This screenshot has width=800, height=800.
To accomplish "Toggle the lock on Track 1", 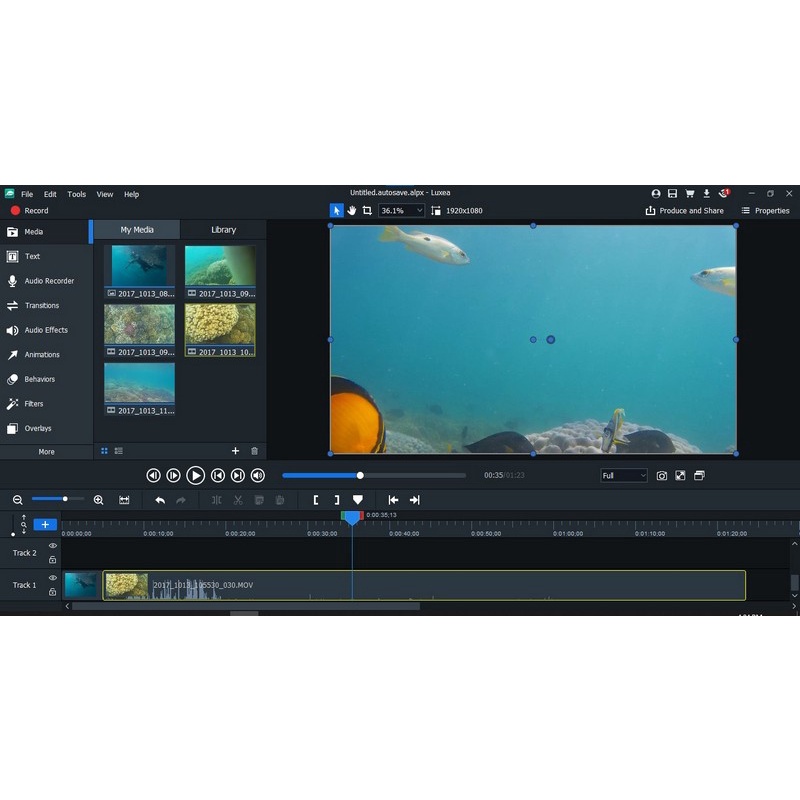I will coord(53,592).
